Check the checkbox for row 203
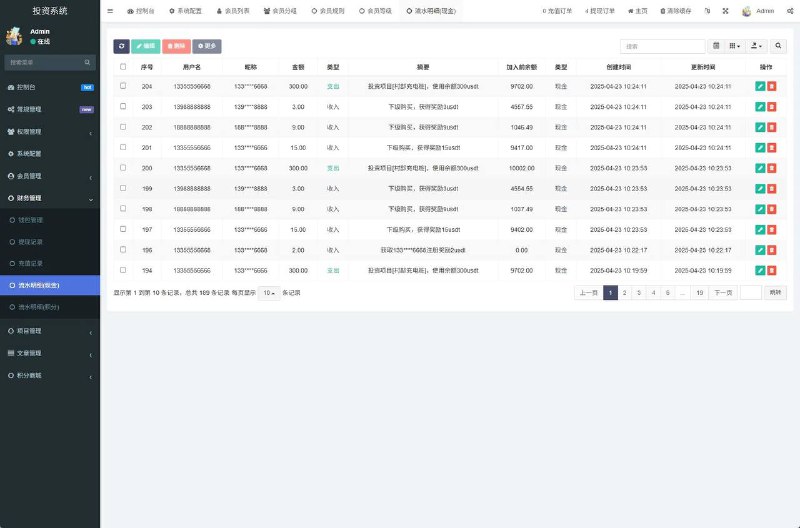Image resolution: width=800 pixels, height=528 pixels. (123, 106)
